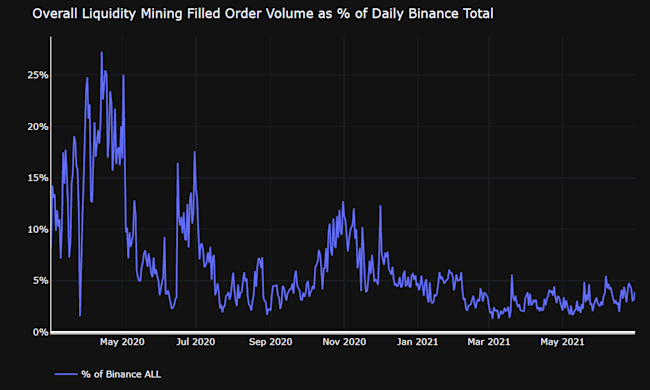Select the 5% y-axis label
Image resolution: width=650 pixels, height=390 pixels.
(40, 281)
